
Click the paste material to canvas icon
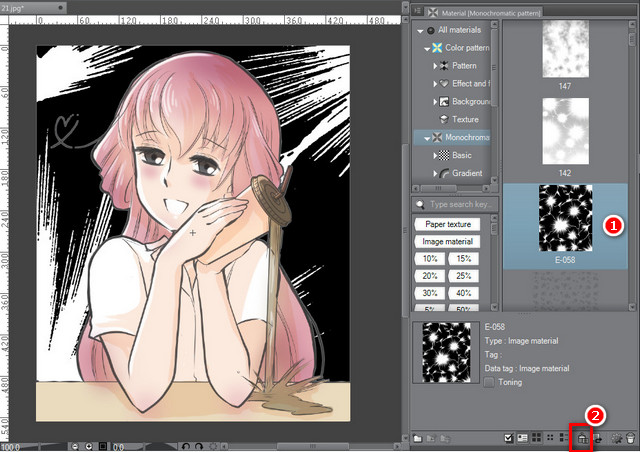pos(582,439)
